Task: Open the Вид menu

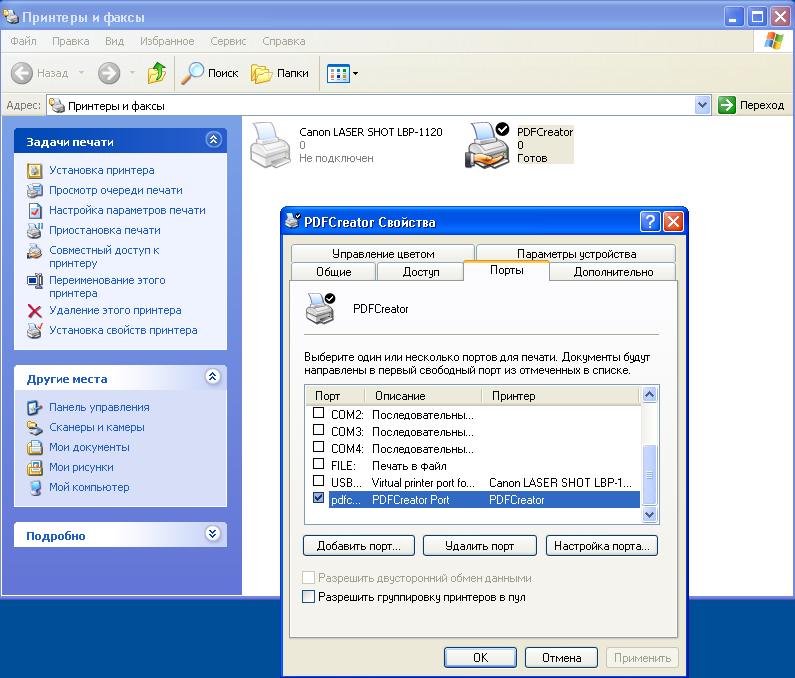Action: (x=115, y=41)
